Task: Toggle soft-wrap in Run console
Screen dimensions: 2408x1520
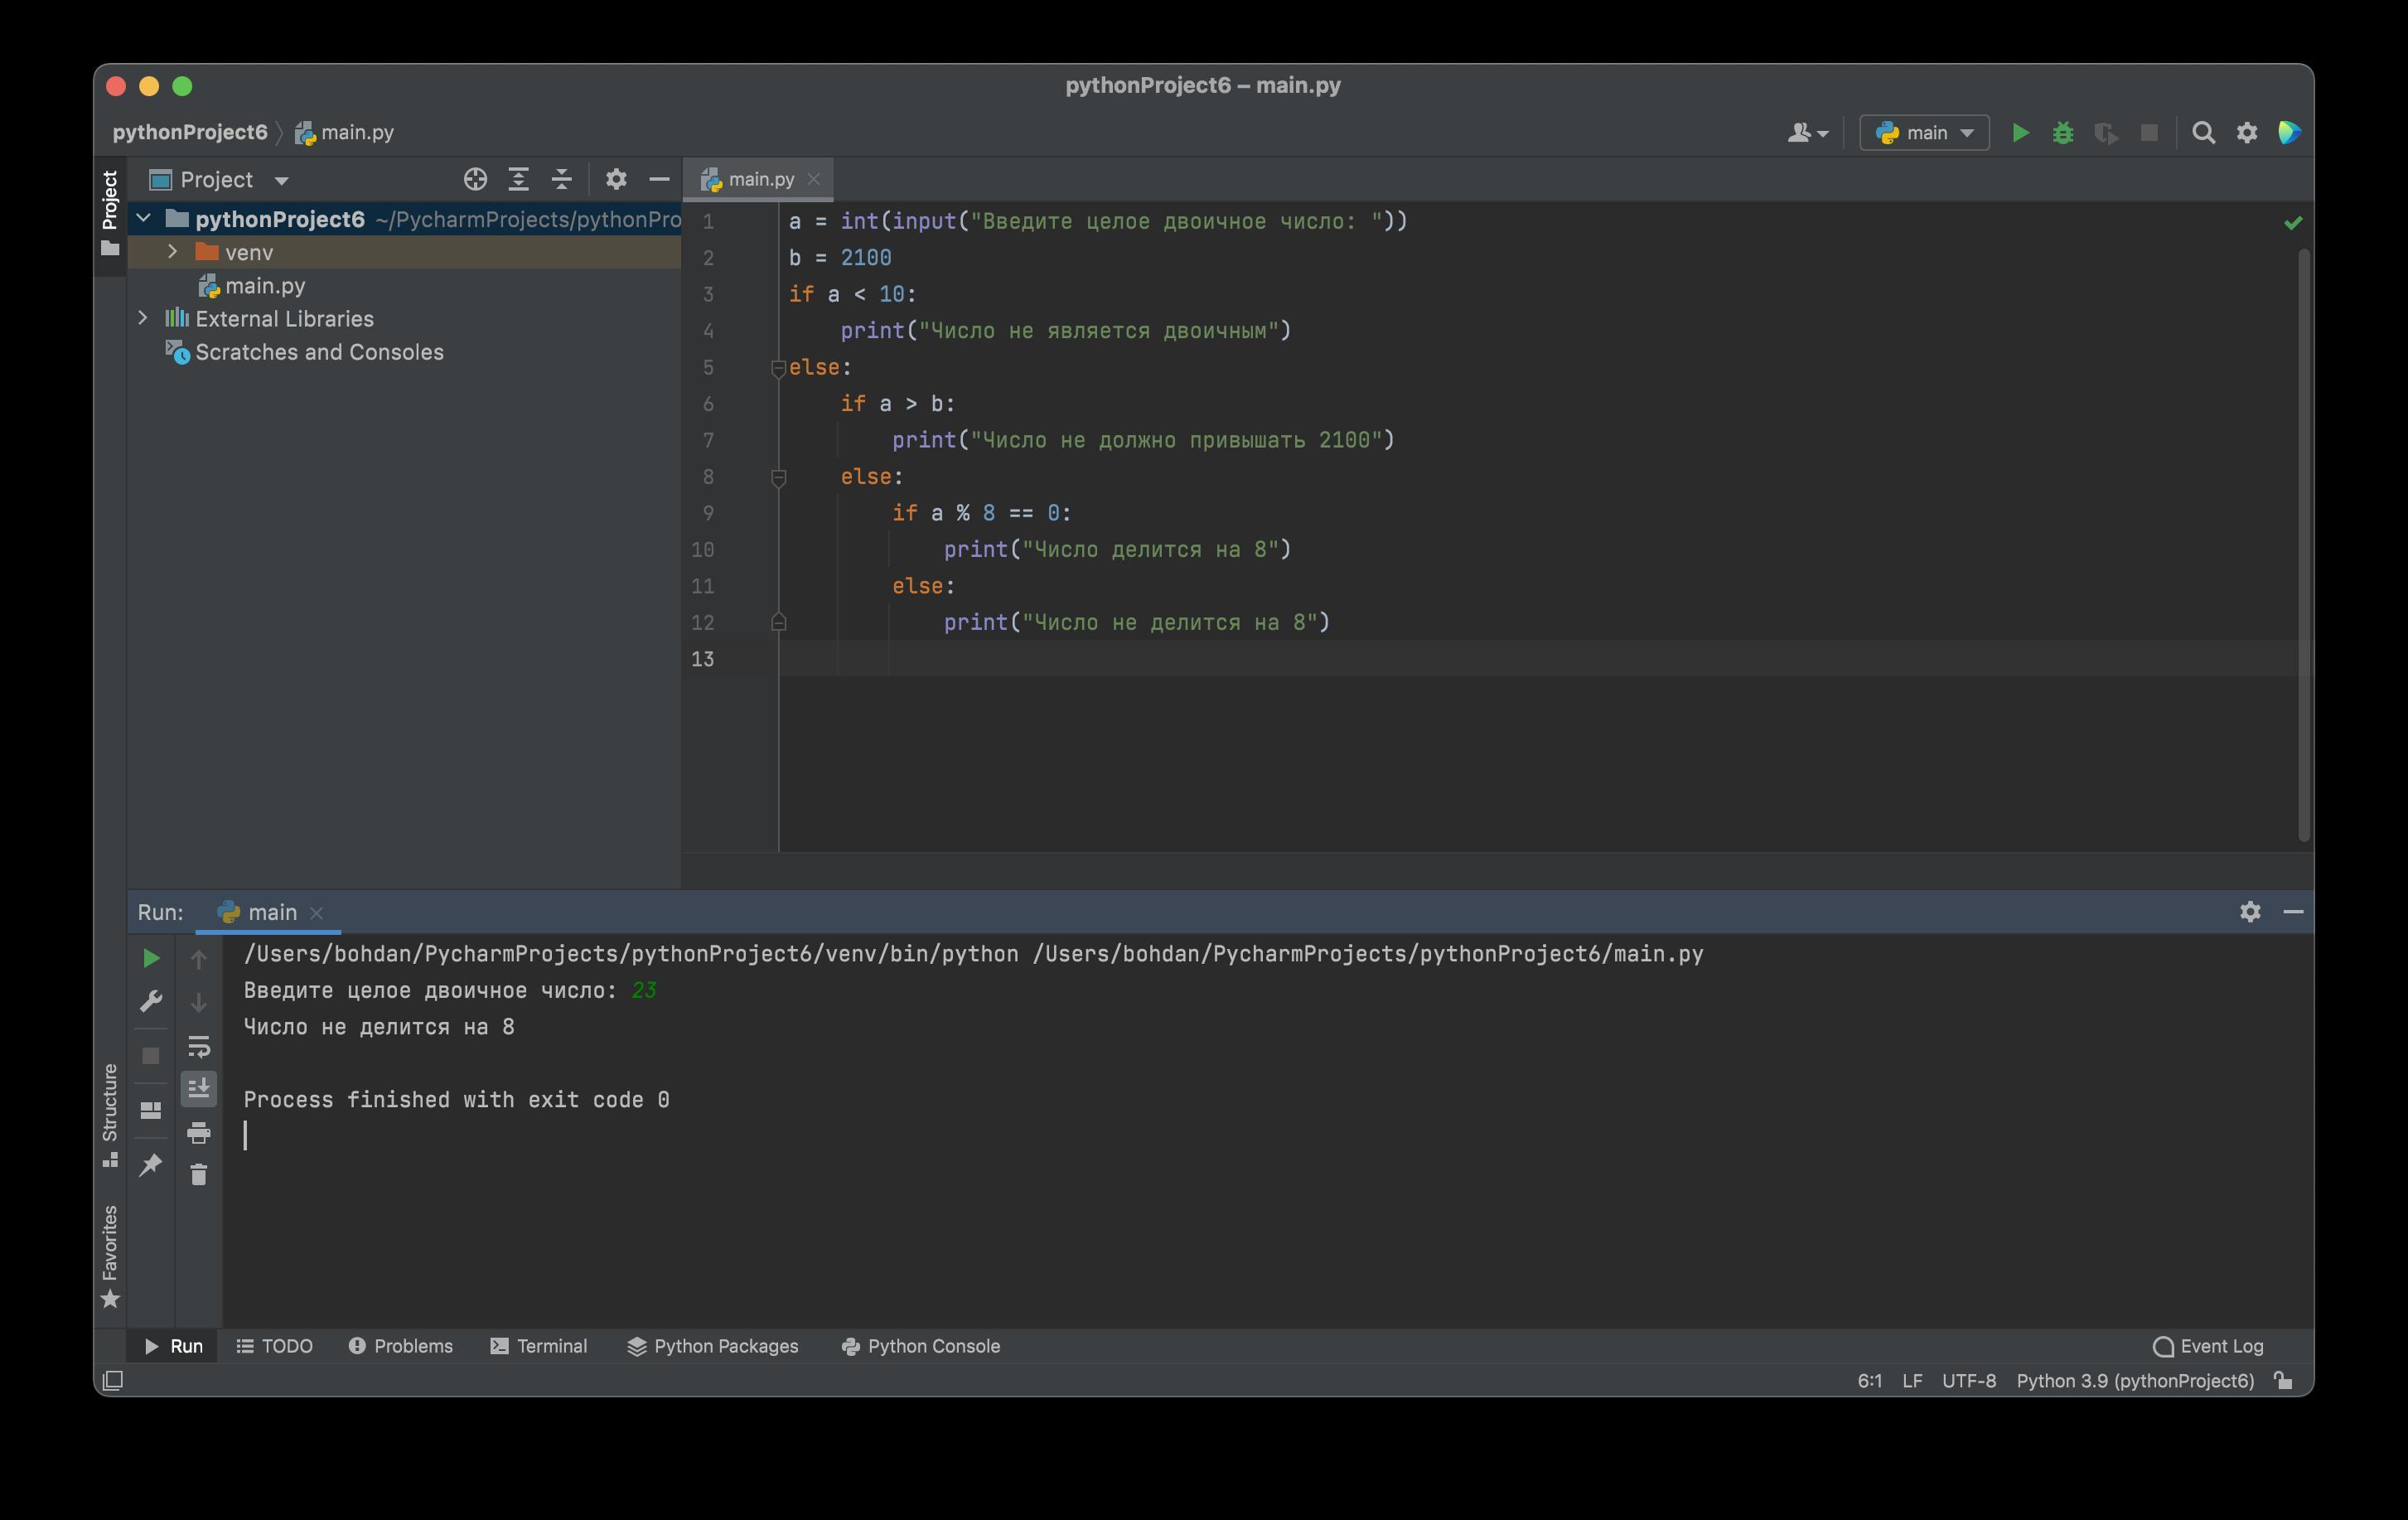Action: (x=198, y=1046)
